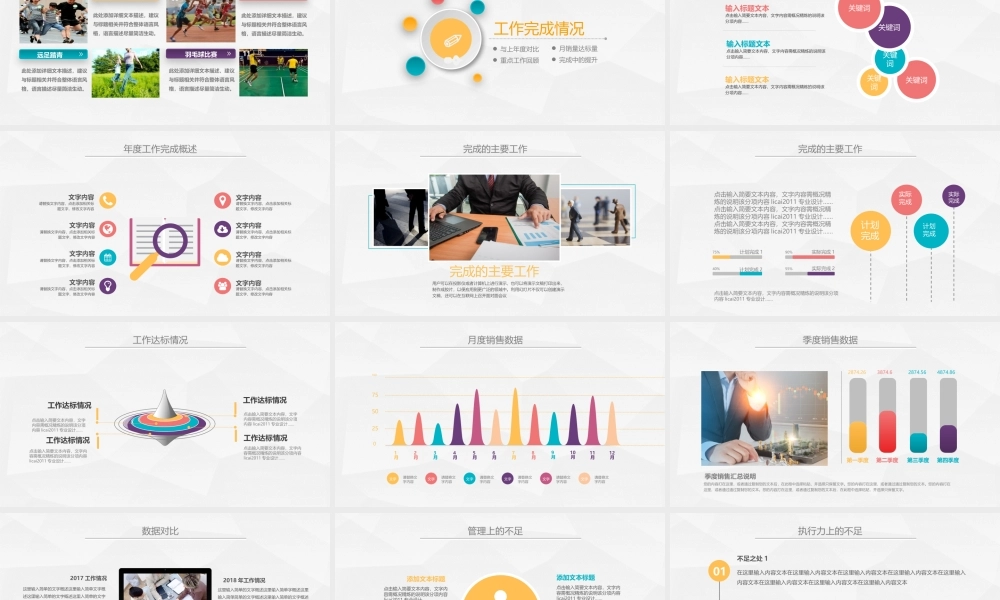Click the 2018 年工作情况 label

(x=244, y=580)
